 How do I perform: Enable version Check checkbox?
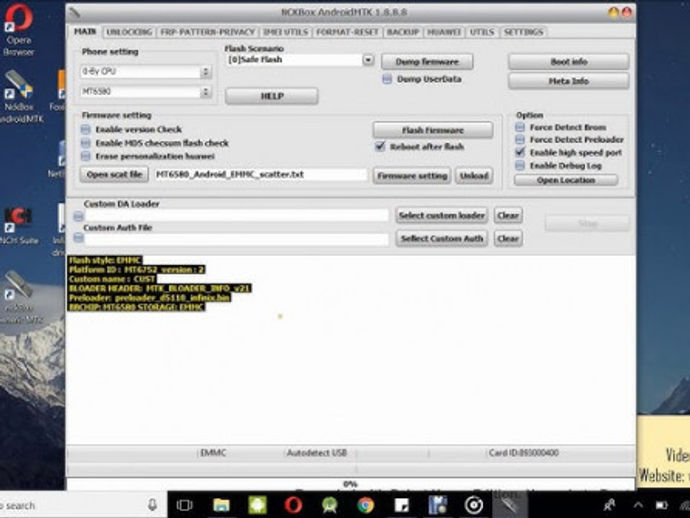(85, 129)
